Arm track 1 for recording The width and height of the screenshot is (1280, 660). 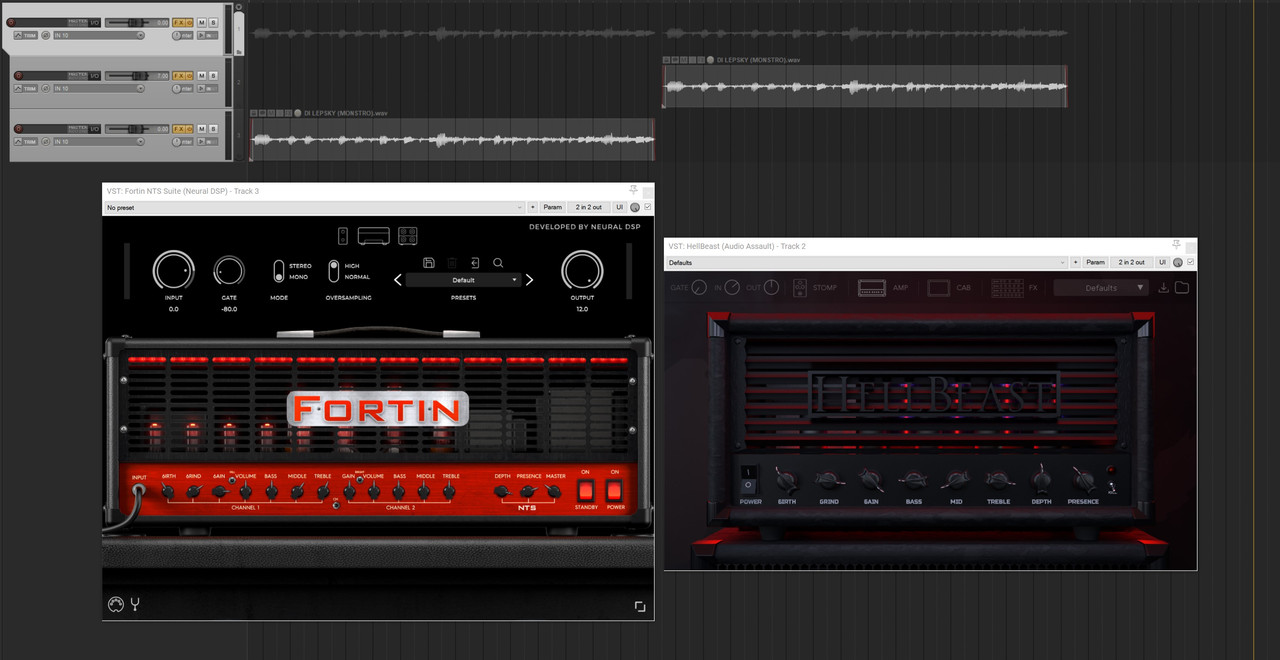tap(11, 22)
